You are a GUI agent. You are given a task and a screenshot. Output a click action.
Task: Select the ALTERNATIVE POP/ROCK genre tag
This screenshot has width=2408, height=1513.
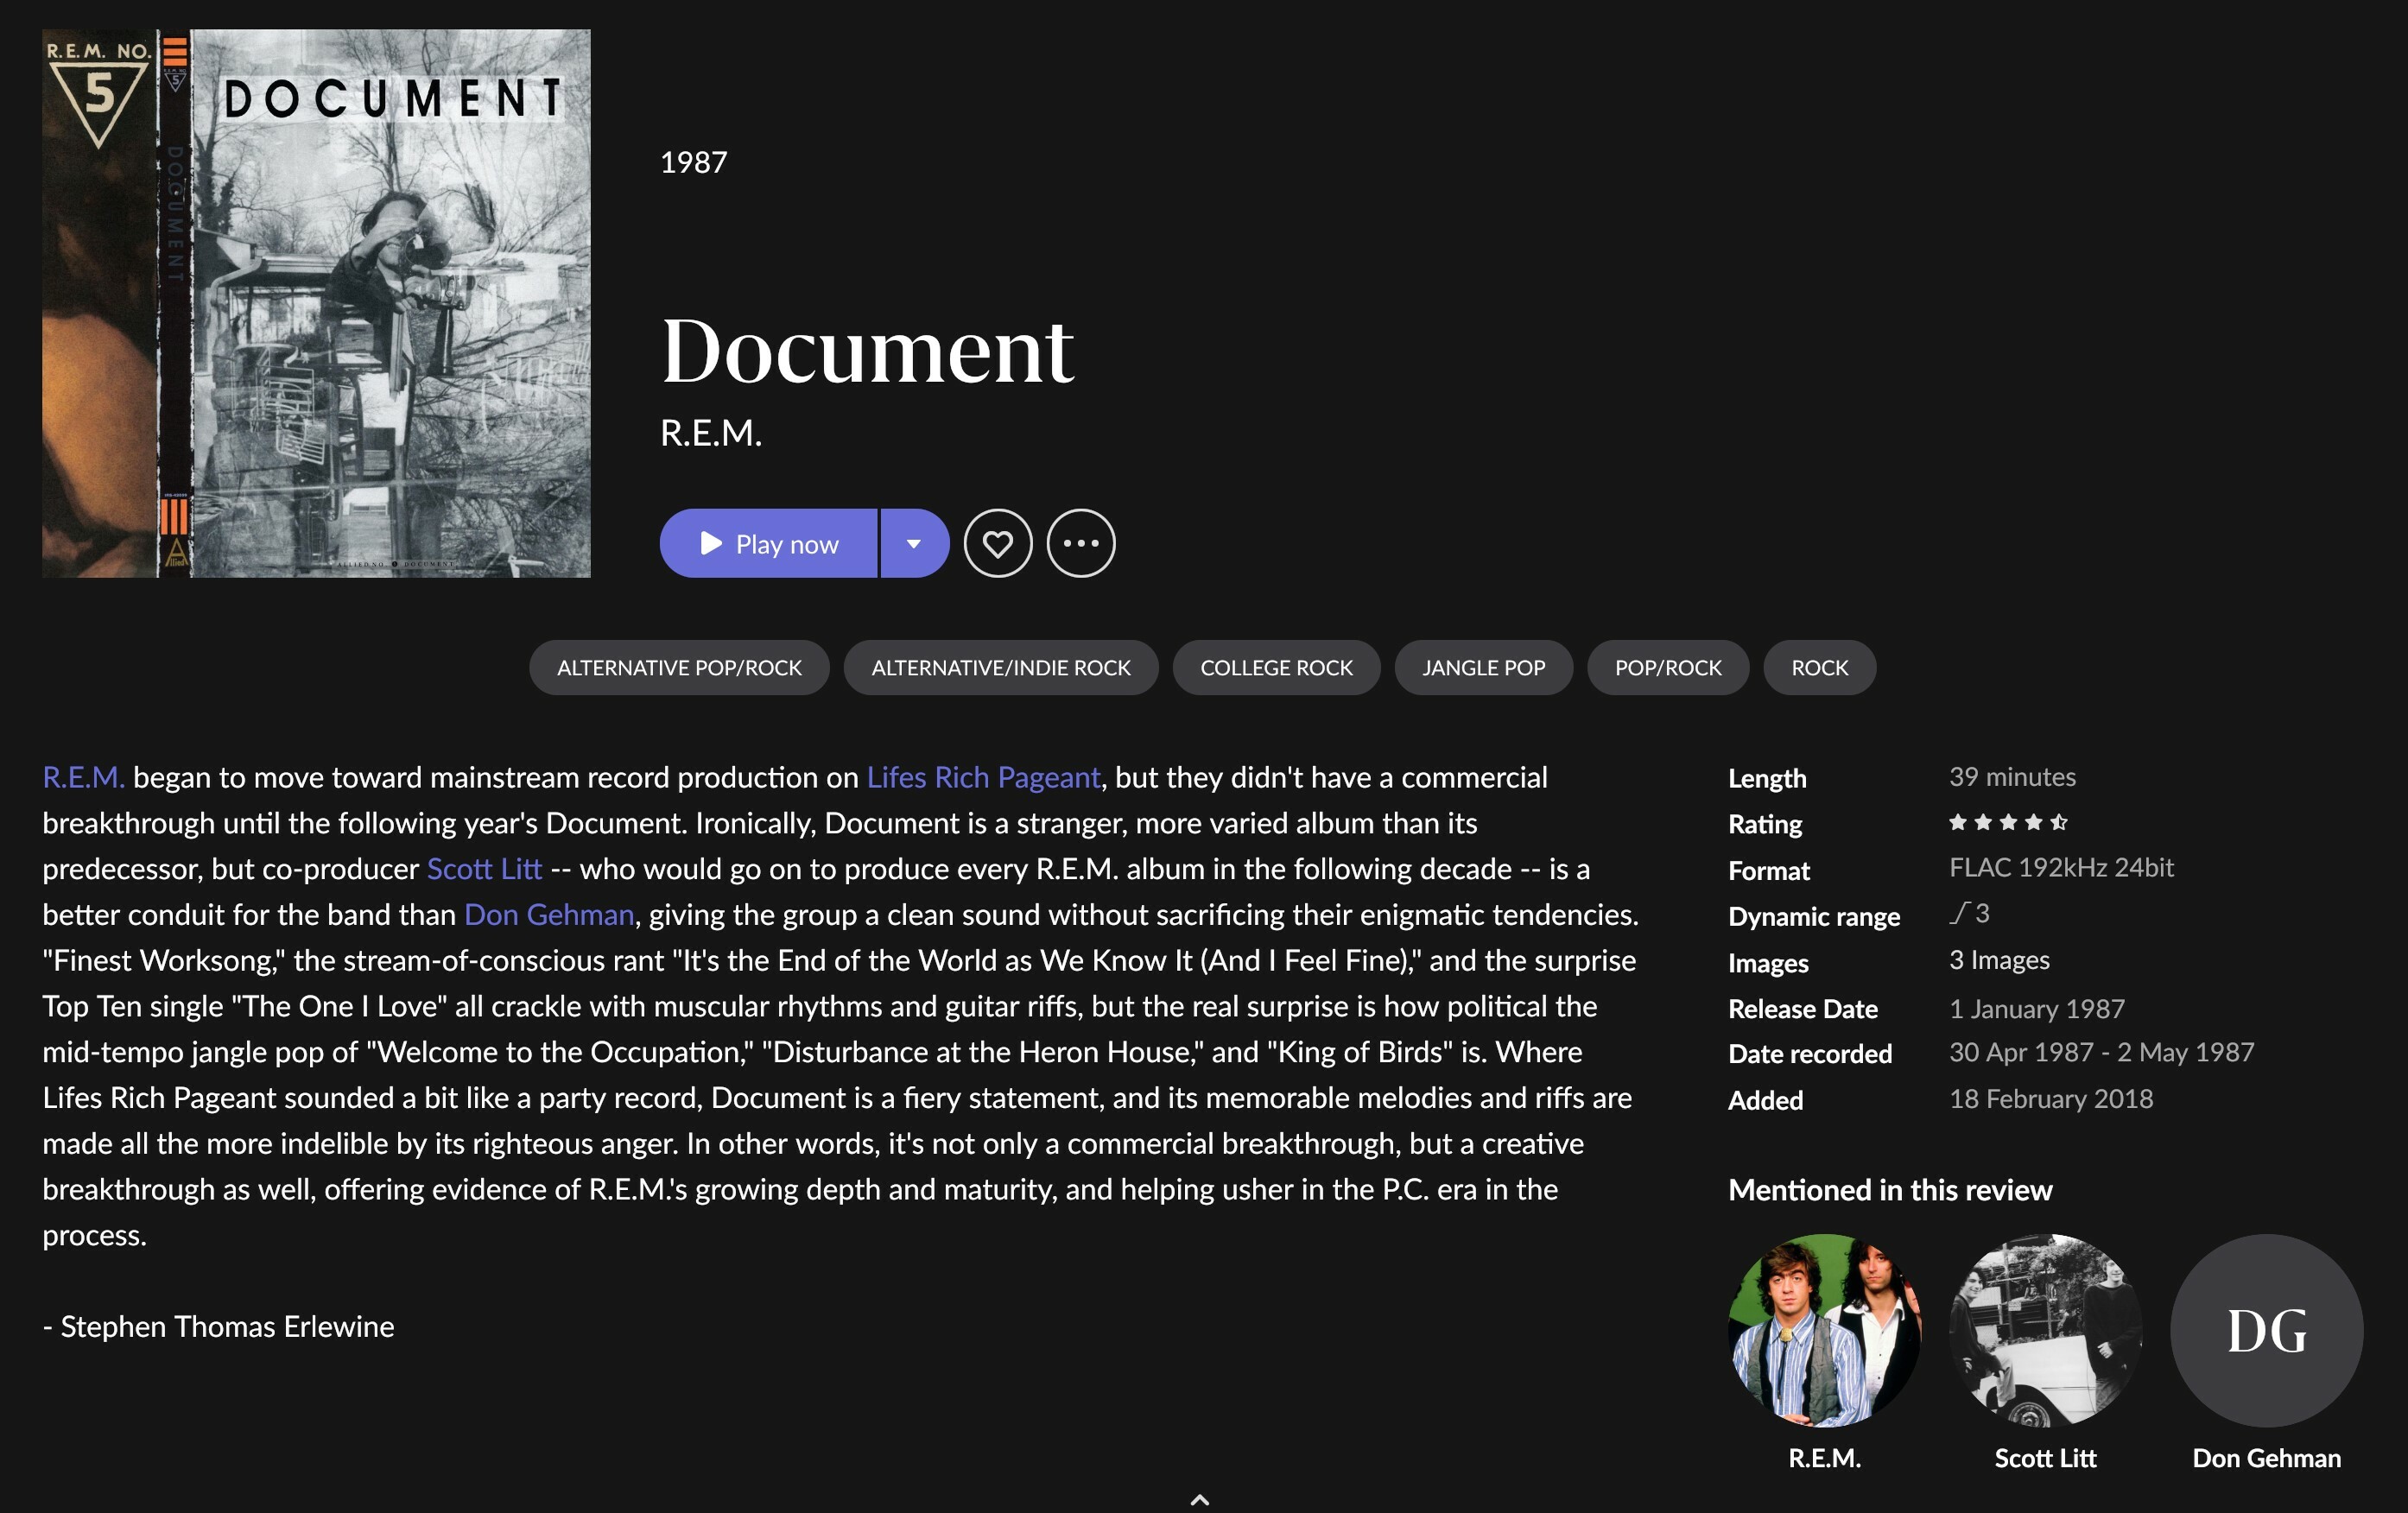(x=679, y=667)
